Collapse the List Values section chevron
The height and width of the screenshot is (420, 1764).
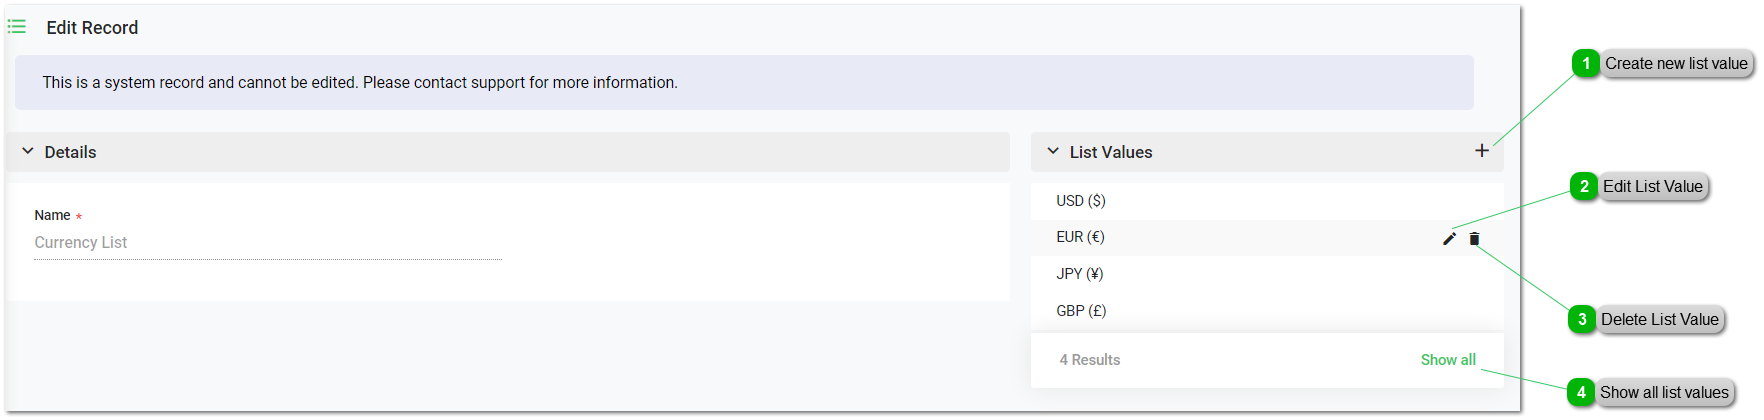click(x=1053, y=151)
